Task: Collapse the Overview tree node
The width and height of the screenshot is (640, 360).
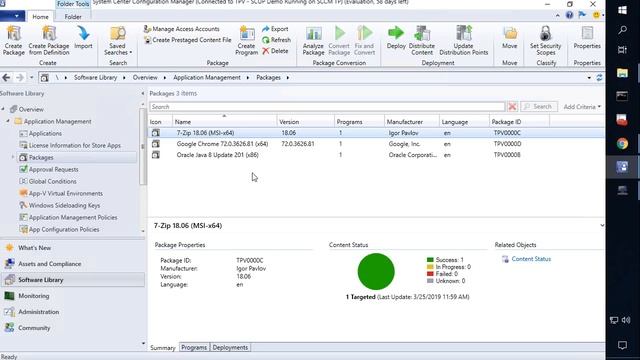Action: coord(3,109)
